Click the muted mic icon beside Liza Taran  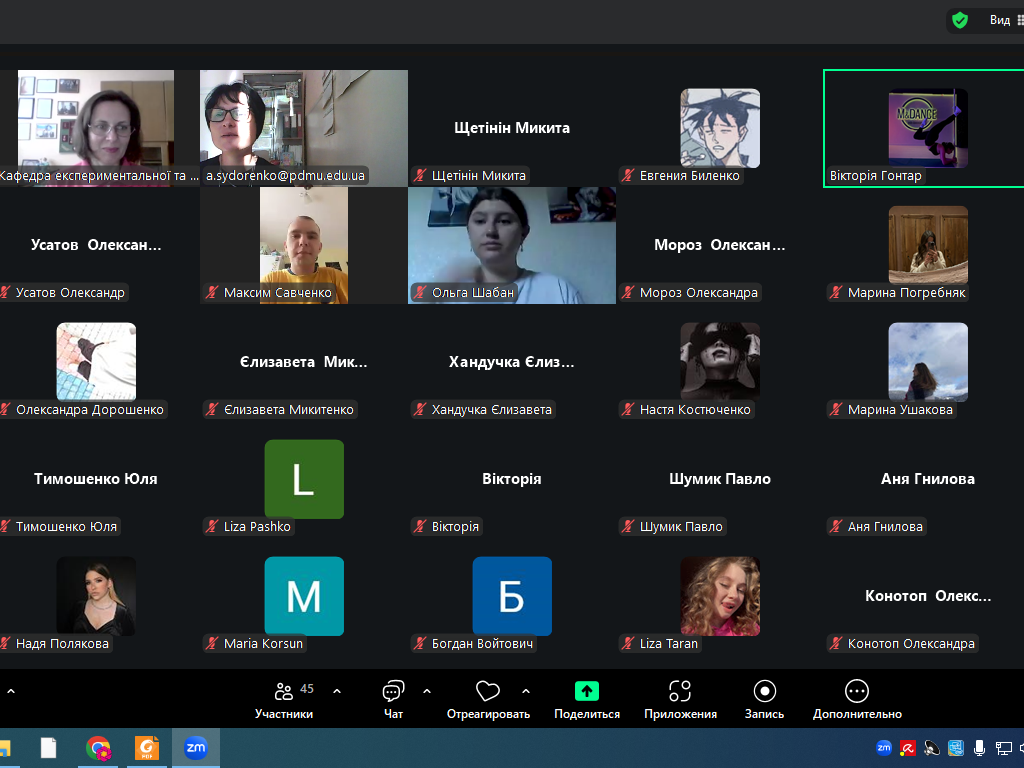point(628,644)
